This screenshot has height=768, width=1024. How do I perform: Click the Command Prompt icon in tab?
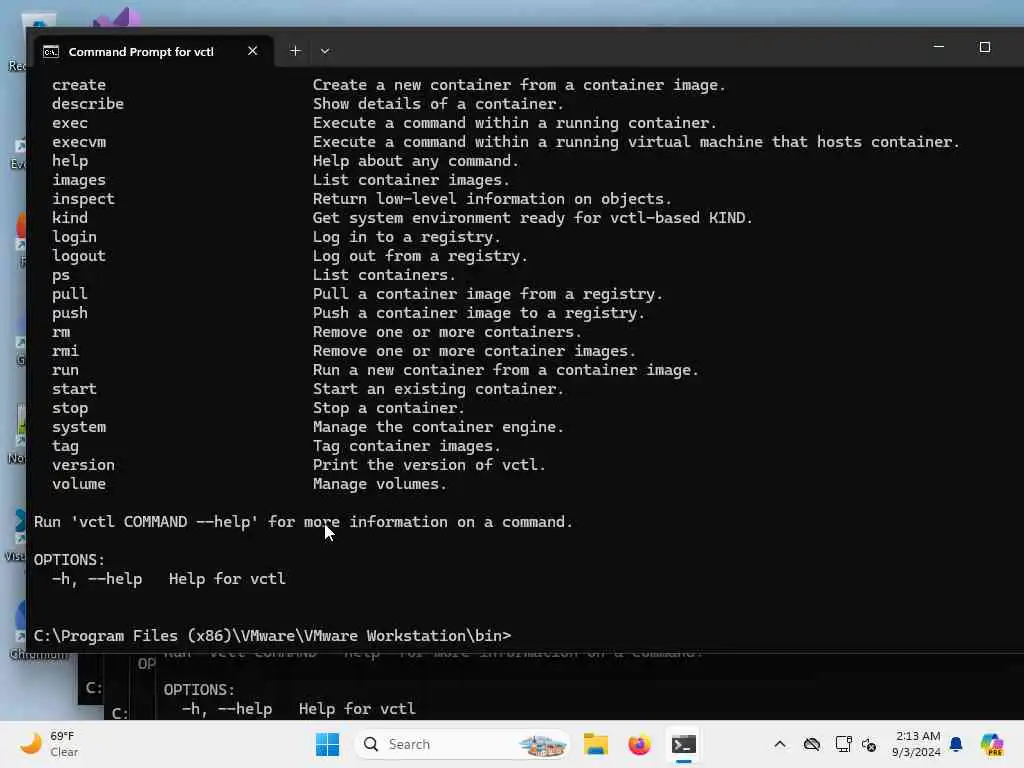pyautogui.click(x=51, y=52)
